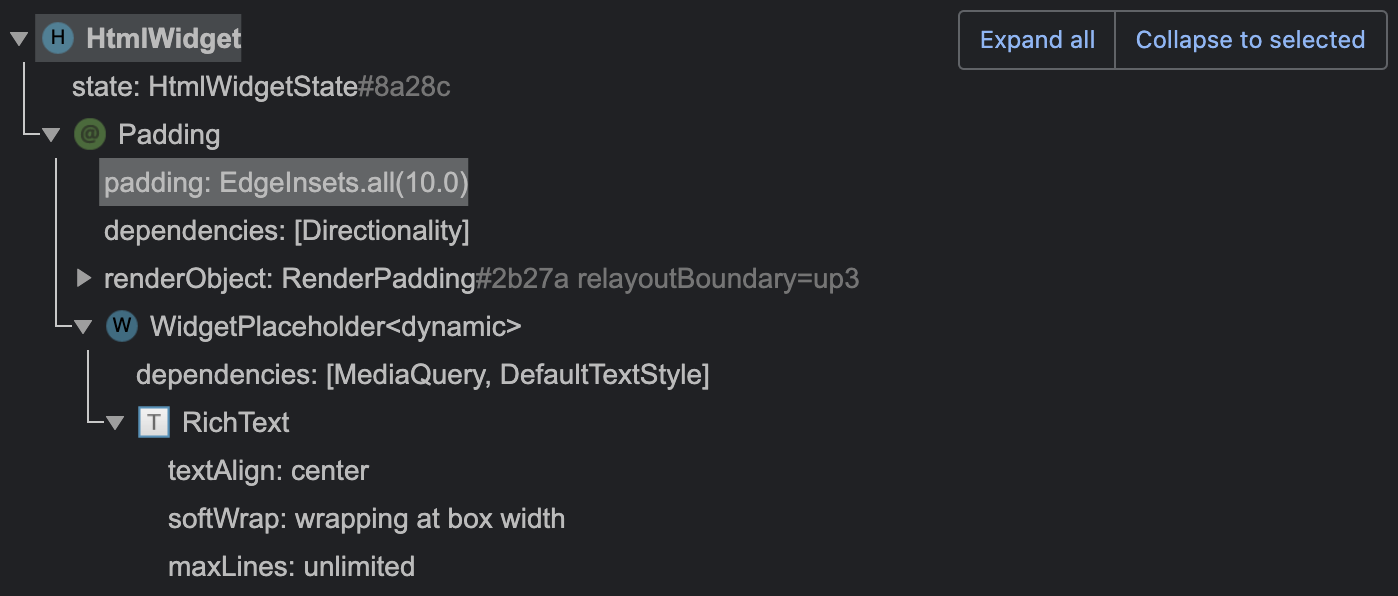Click the HtmlWidget "H" badge icon
Screen dimensions: 1398x596
(57, 38)
